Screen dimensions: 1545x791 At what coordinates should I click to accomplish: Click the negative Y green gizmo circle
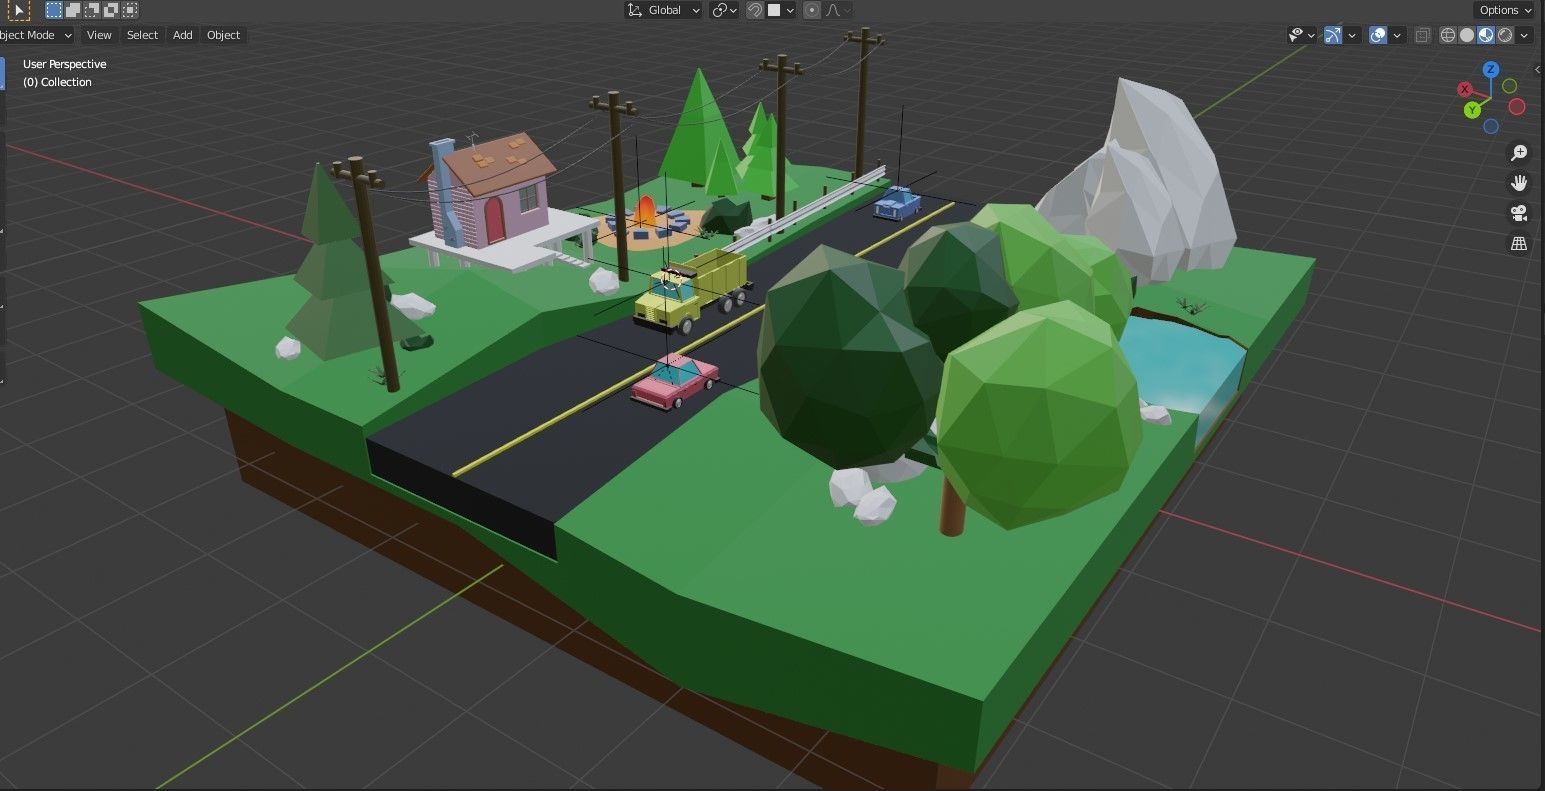coord(1510,86)
